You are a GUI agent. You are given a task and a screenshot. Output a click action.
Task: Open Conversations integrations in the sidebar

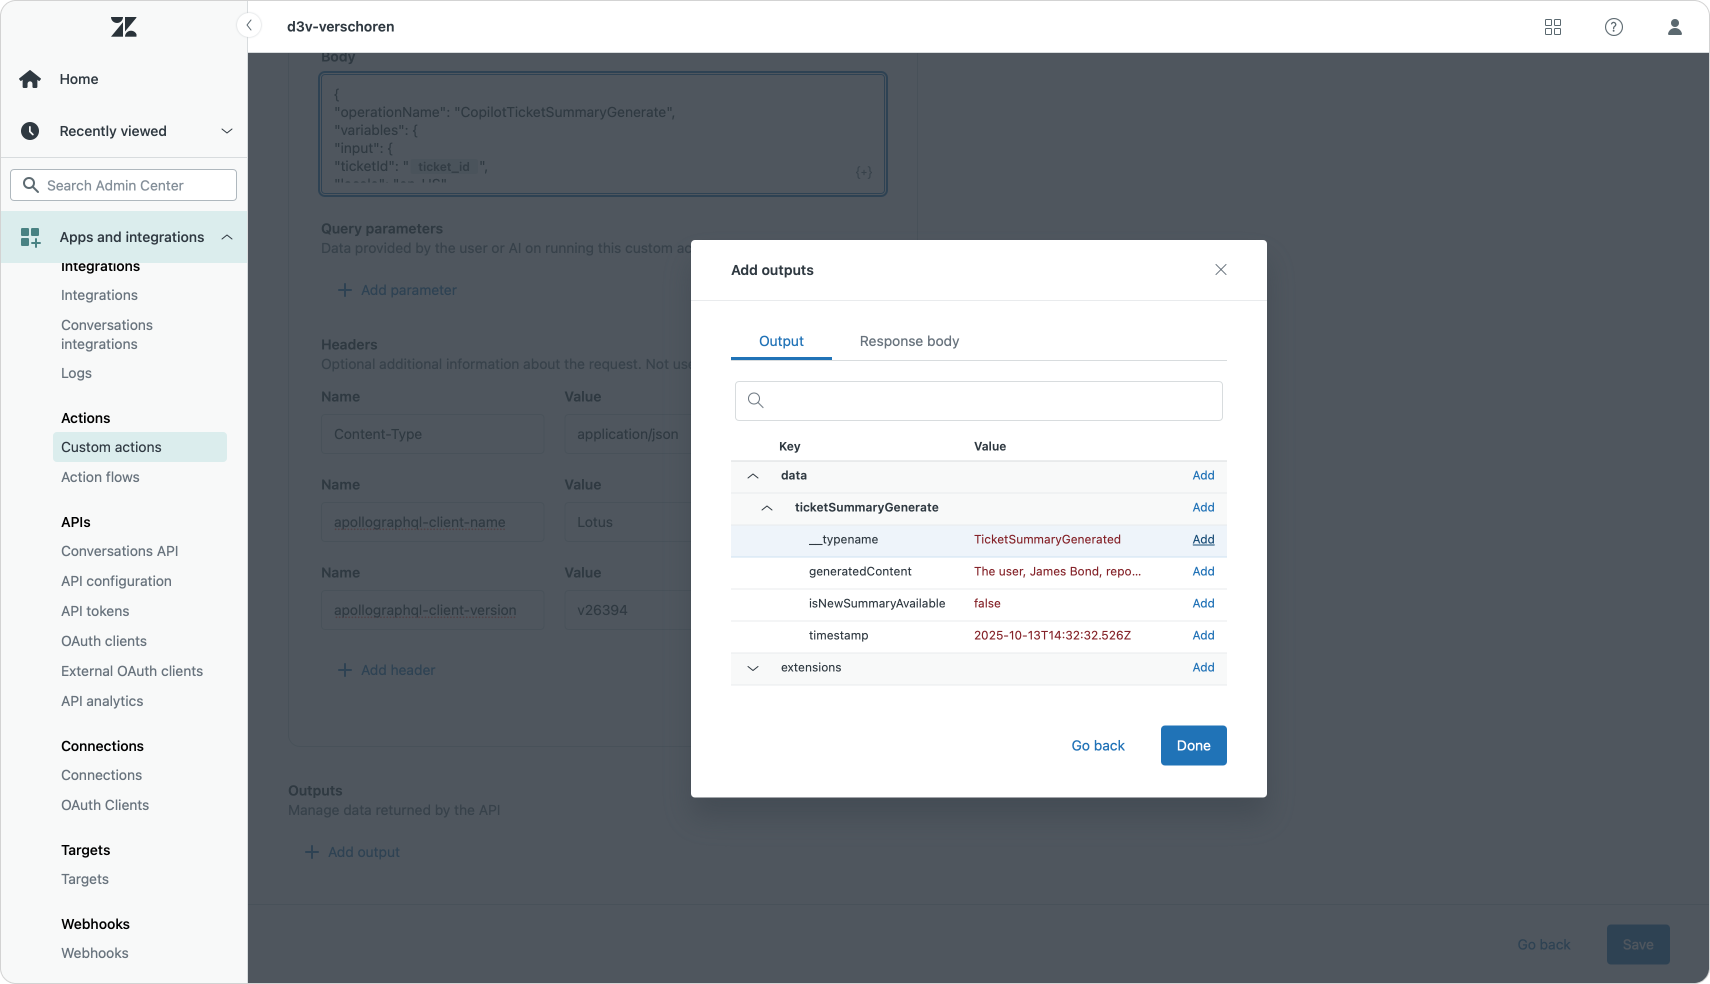tap(107, 334)
